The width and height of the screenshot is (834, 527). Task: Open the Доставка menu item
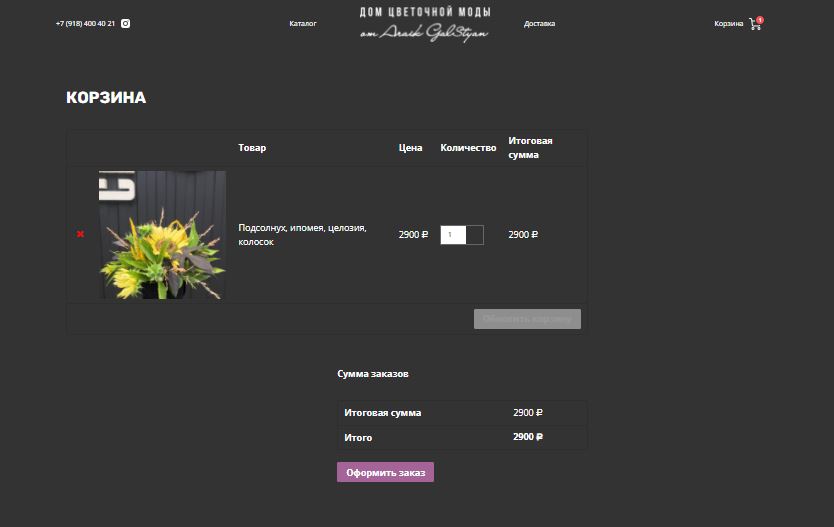click(539, 23)
